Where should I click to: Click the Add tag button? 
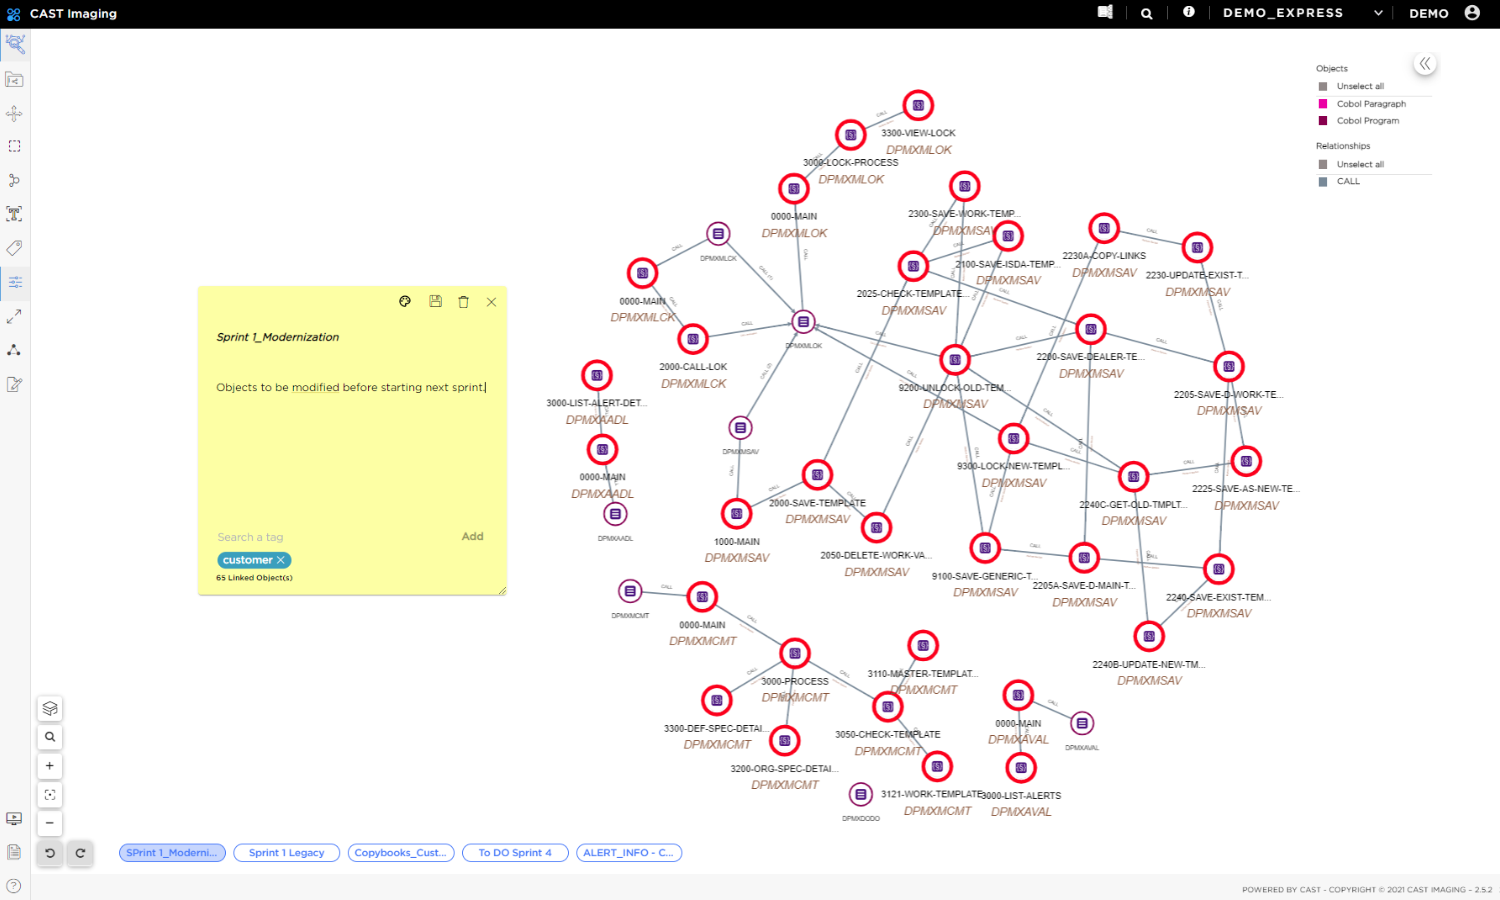tap(472, 537)
